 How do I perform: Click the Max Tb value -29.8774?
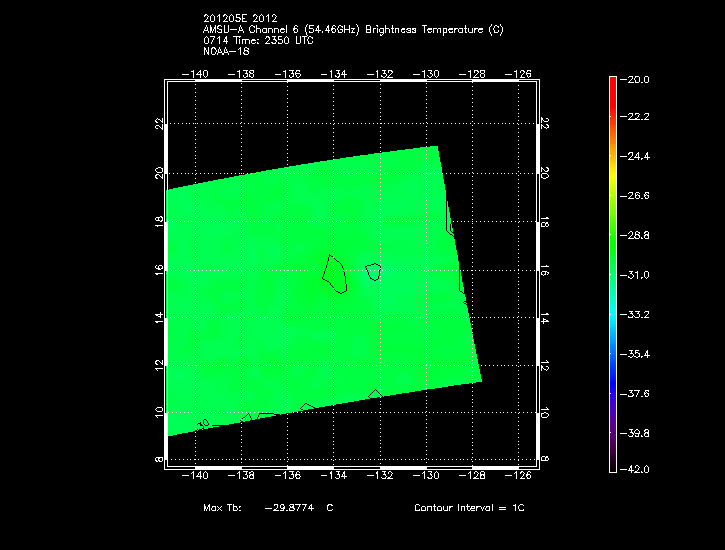290,508
